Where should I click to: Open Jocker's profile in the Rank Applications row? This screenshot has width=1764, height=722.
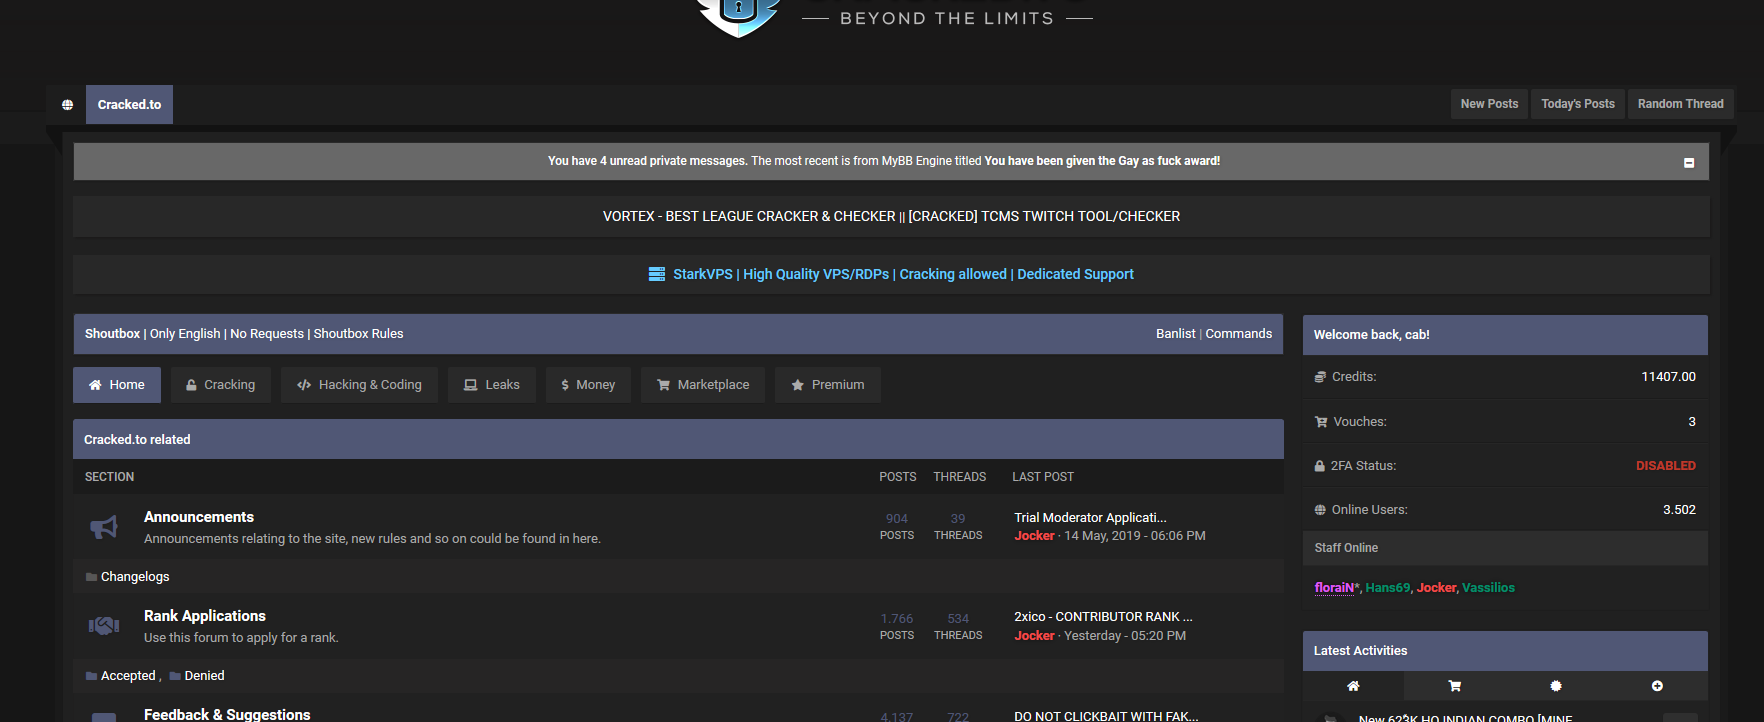tap(1034, 636)
